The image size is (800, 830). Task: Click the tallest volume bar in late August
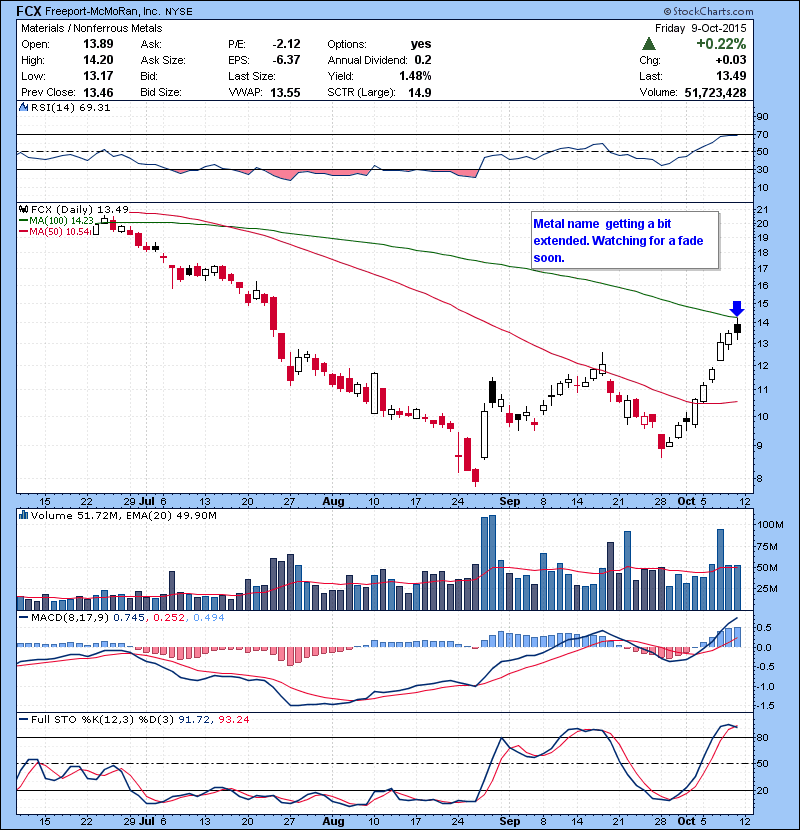(x=492, y=563)
